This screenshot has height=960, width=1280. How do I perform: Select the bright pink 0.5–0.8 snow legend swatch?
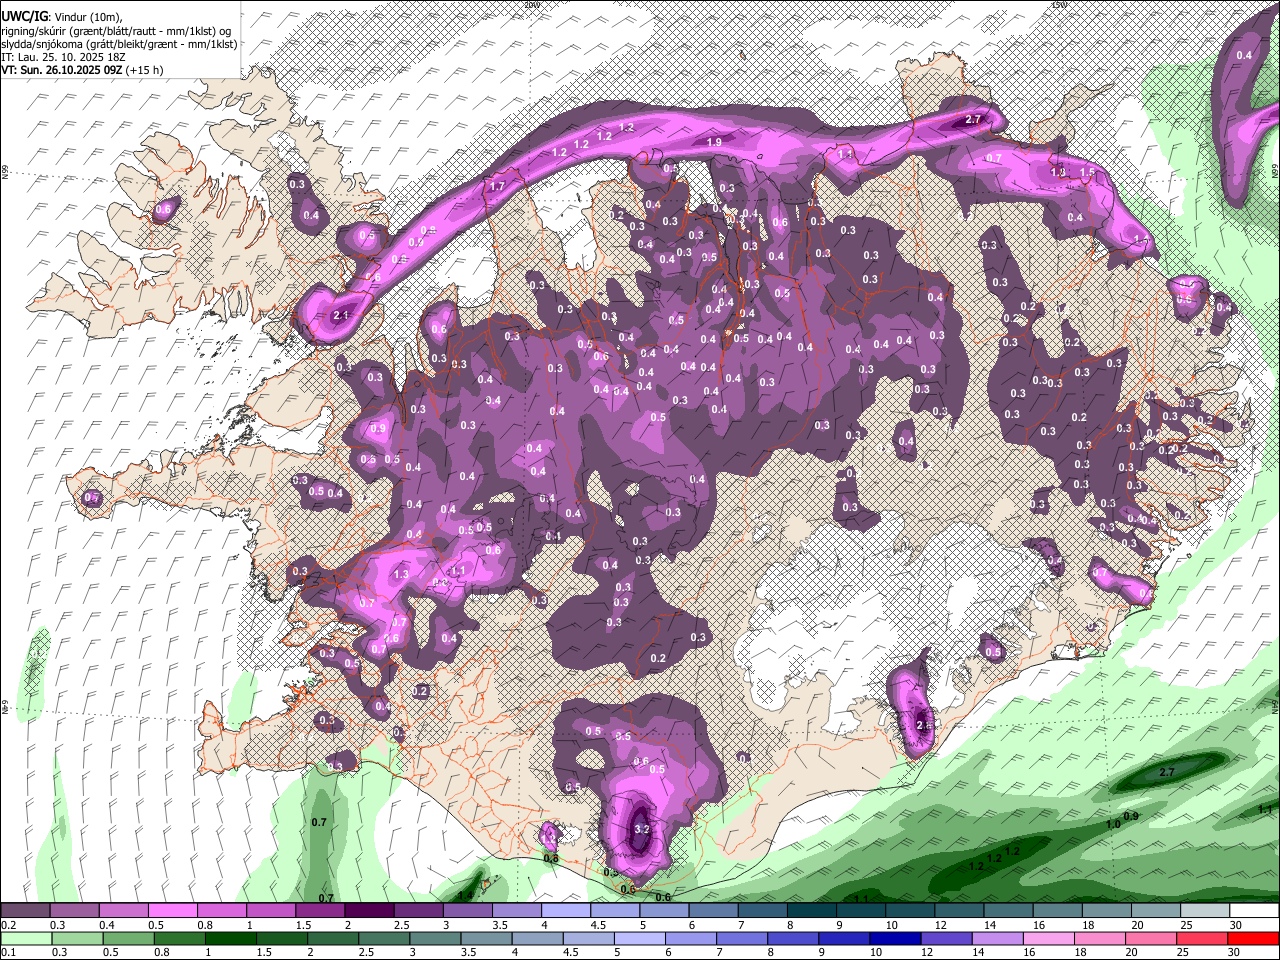[172, 911]
